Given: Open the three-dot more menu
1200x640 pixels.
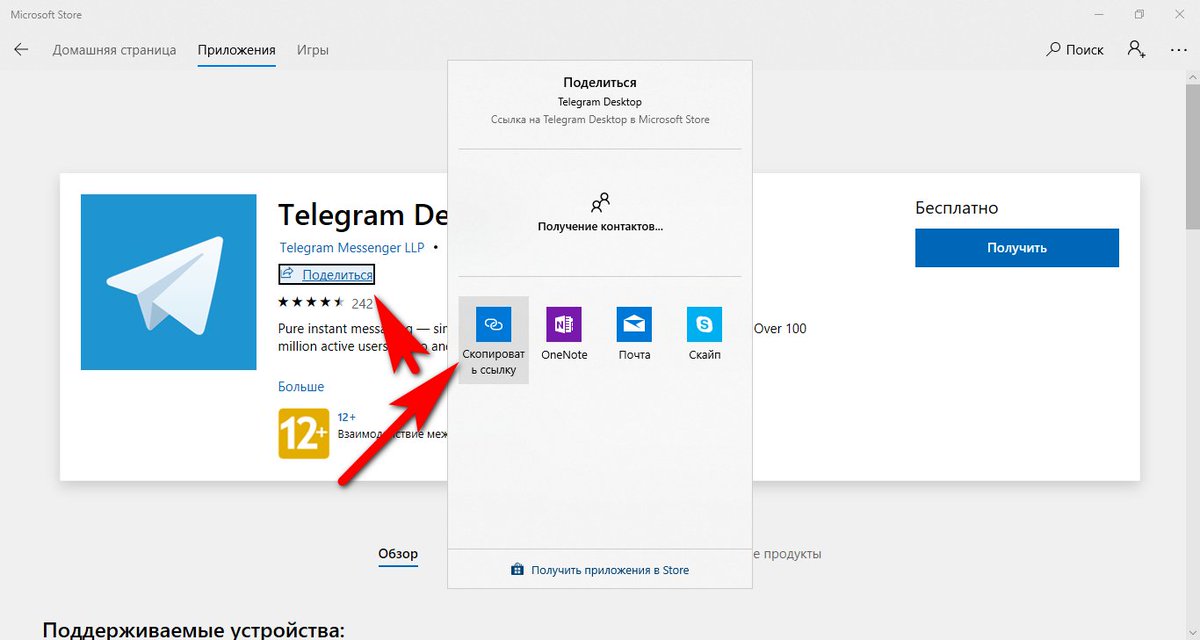Looking at the screenshot, I should pyautogui.click(x=1178, y=49).
